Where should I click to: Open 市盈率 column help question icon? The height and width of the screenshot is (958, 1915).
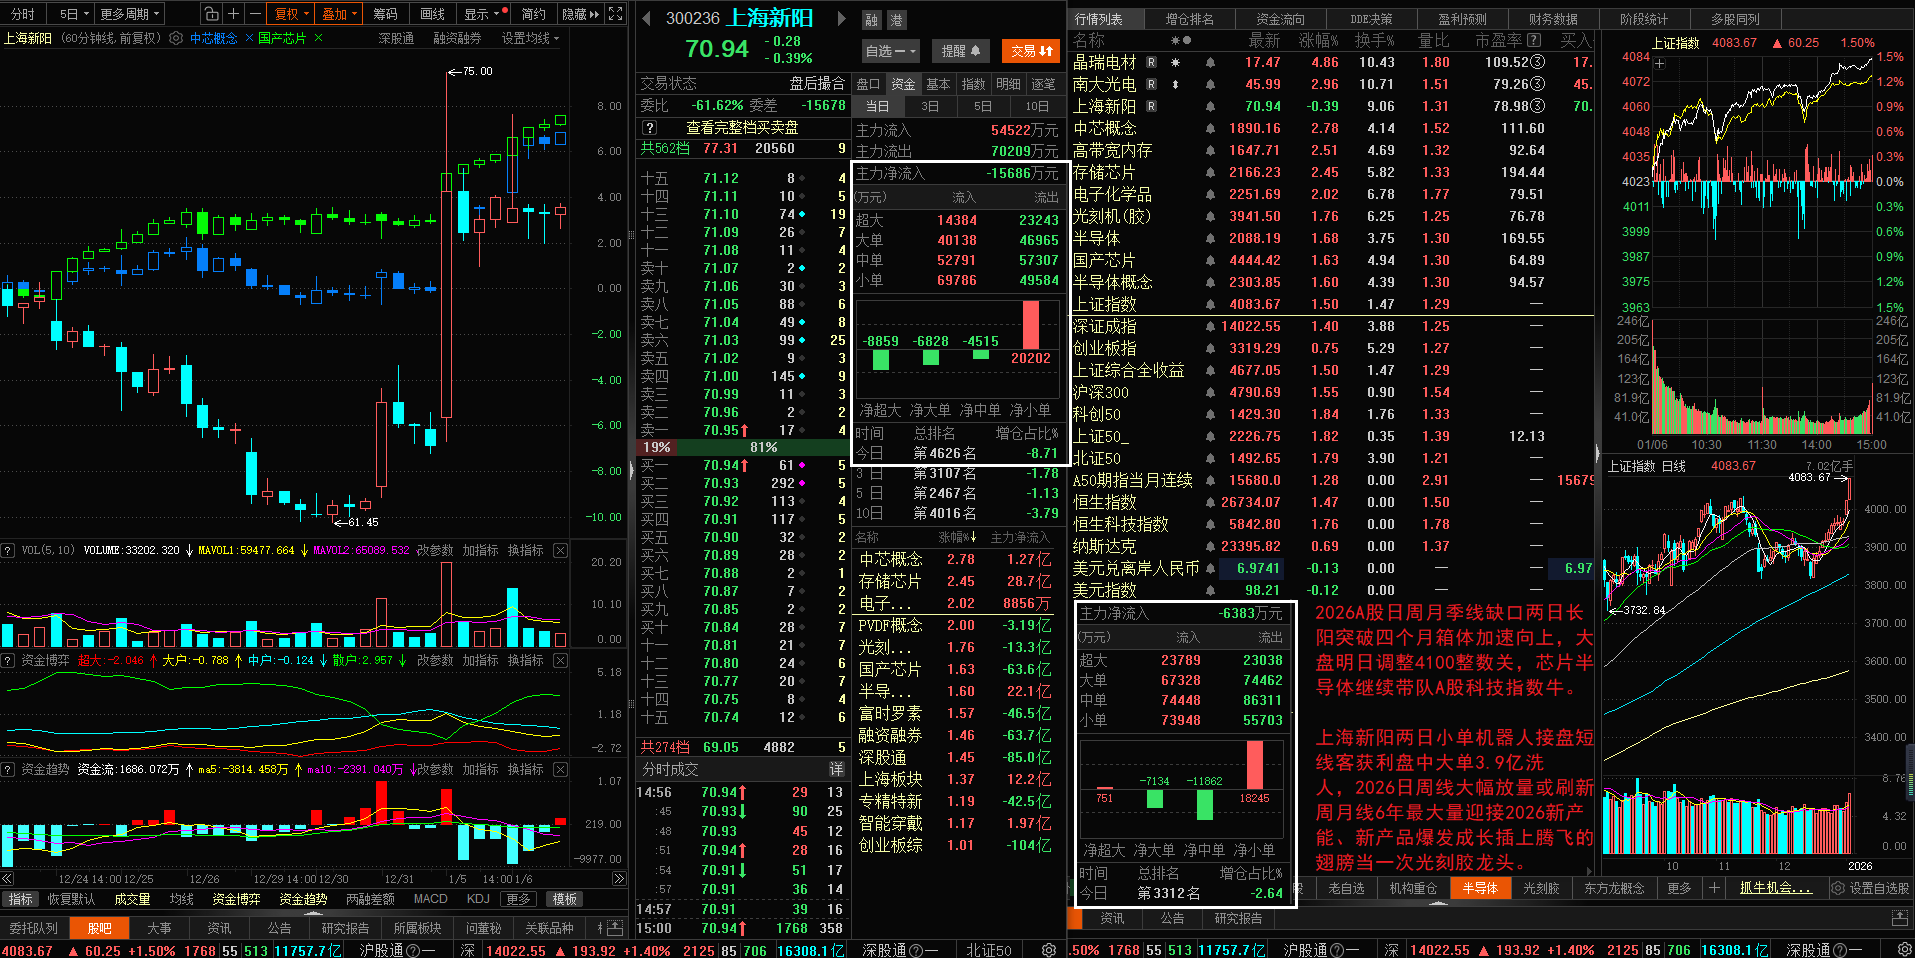coord(1534,40)
